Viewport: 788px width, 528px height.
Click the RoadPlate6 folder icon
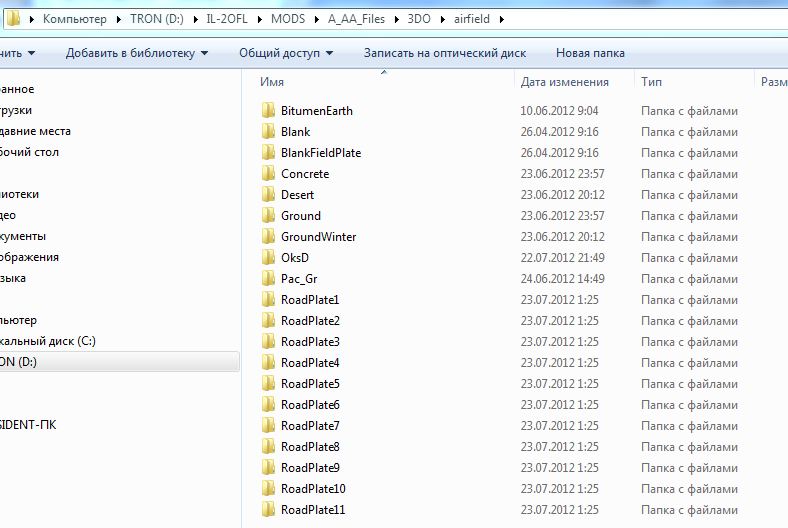tap(268, 404)
